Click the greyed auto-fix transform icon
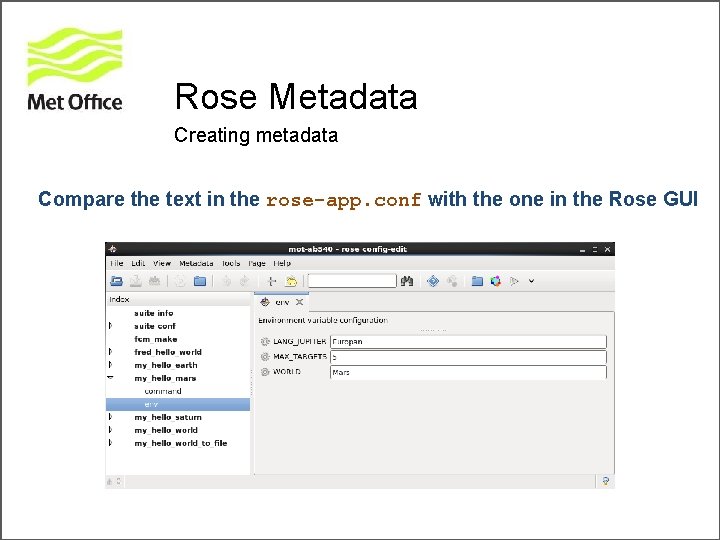The width and height of the screenshot is (720, 540). [x=452, y=281]
